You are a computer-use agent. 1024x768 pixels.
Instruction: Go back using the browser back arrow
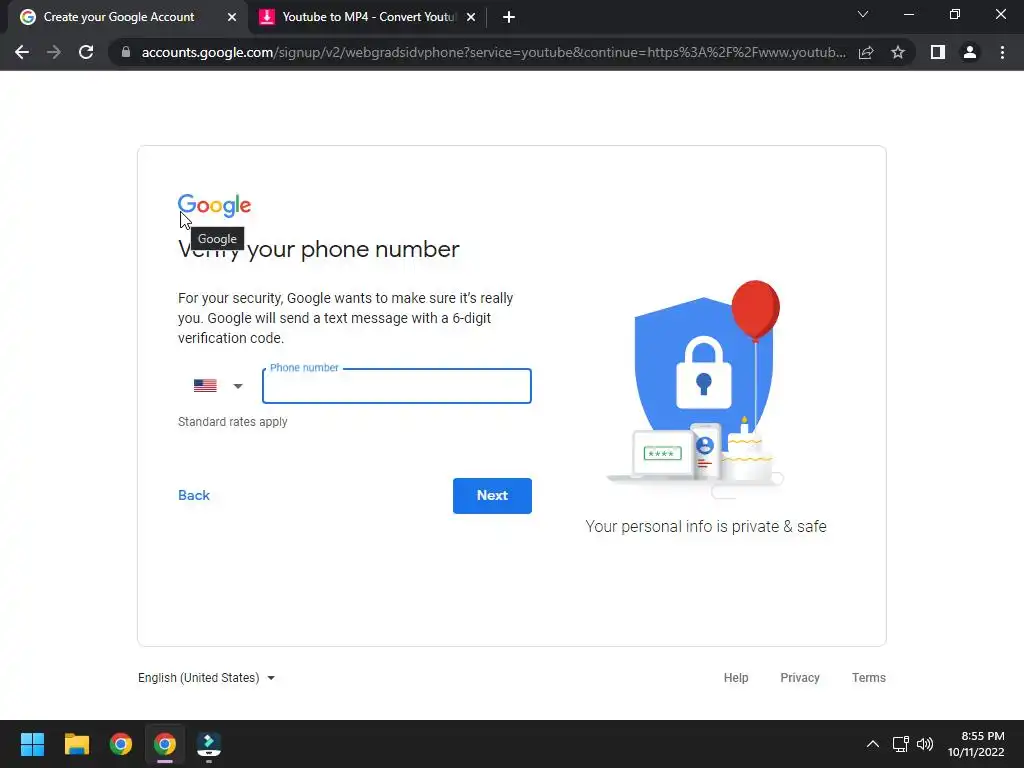point(22,52)
